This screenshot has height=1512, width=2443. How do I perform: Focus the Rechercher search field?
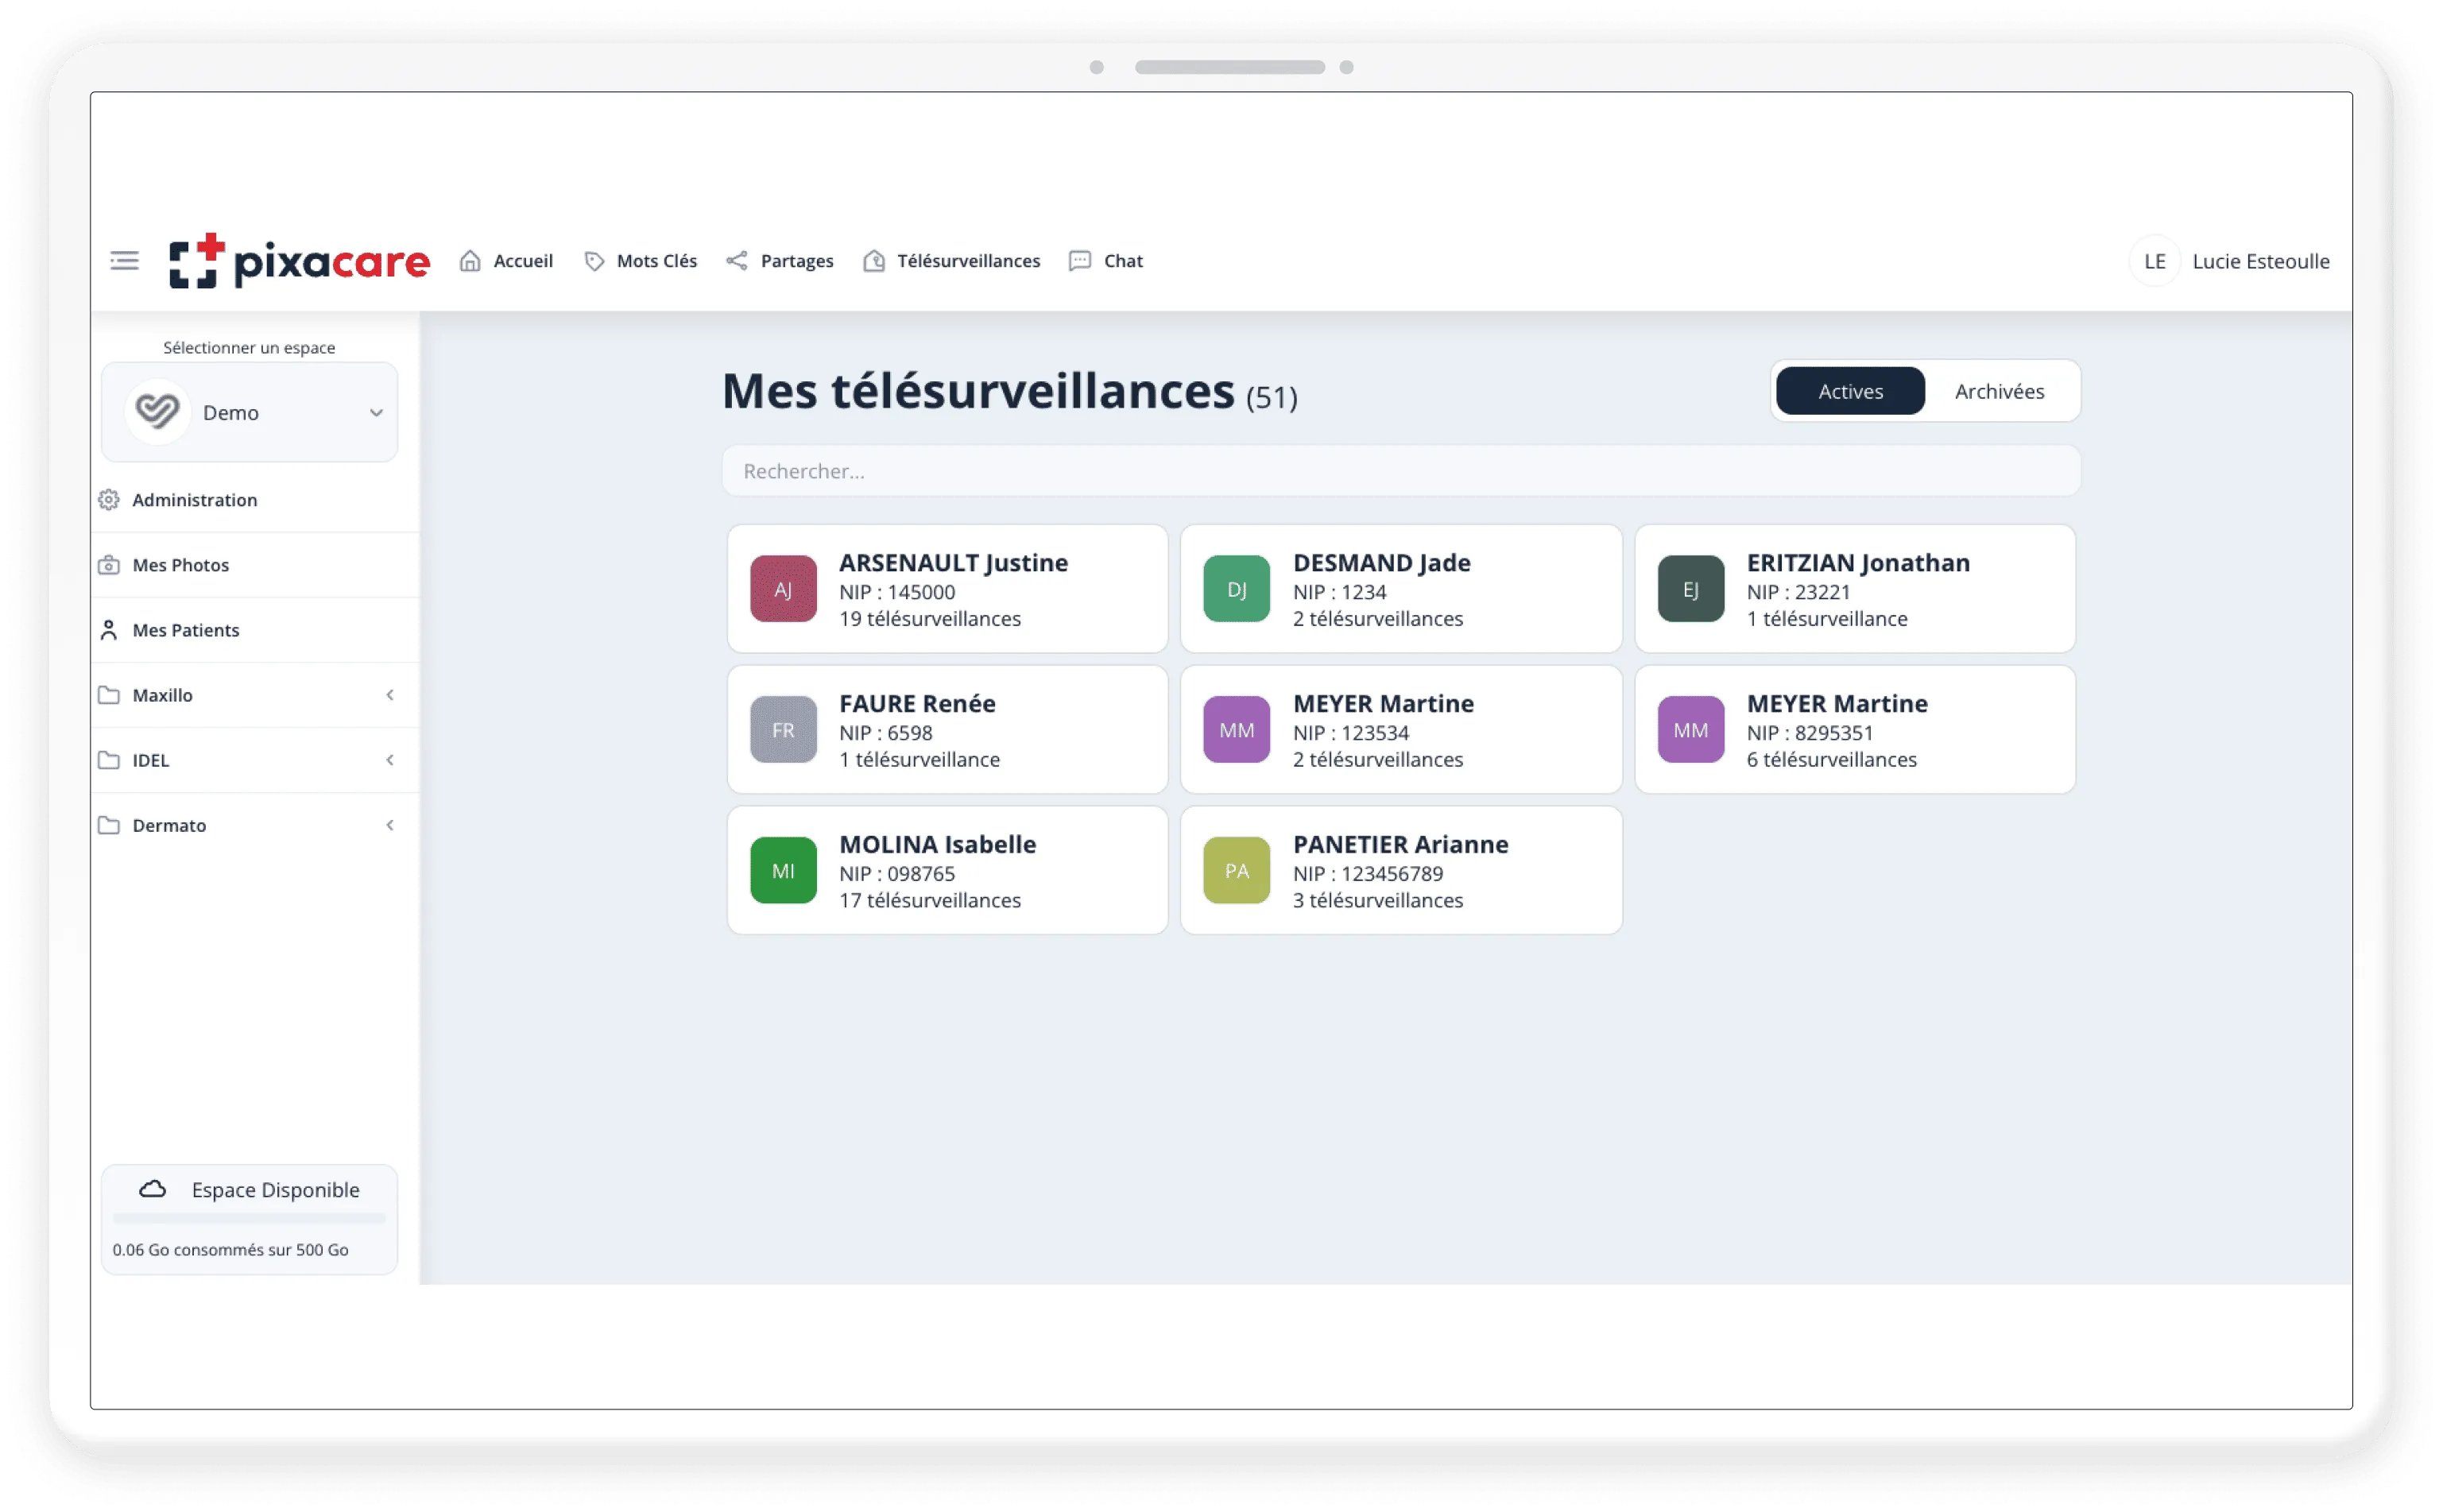coord(1401,471)
